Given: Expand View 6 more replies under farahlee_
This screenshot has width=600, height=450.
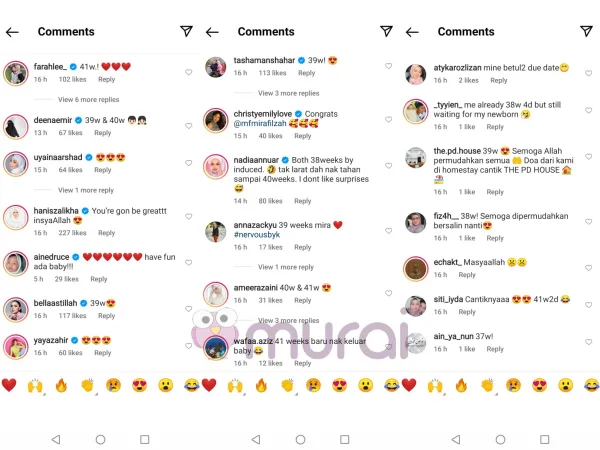Looking at the screenshot, I should [x=88, y=99].
